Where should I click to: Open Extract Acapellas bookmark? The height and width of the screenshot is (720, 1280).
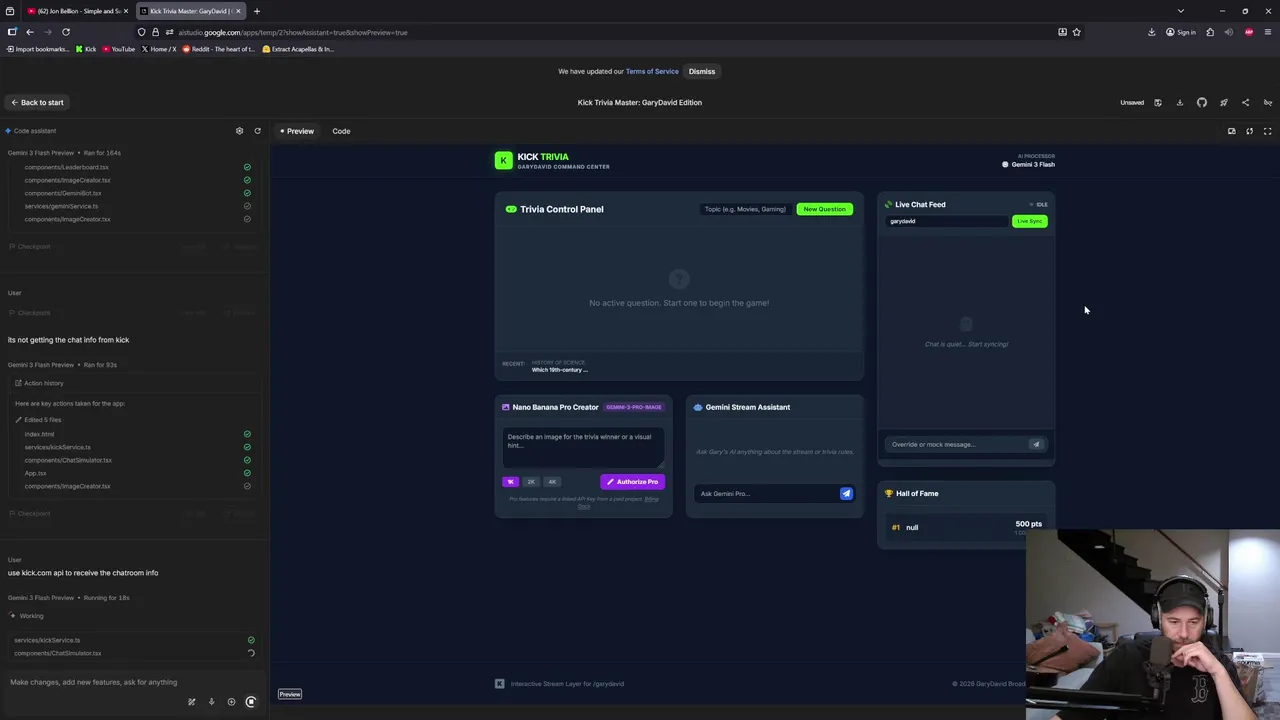coord(298,49)
